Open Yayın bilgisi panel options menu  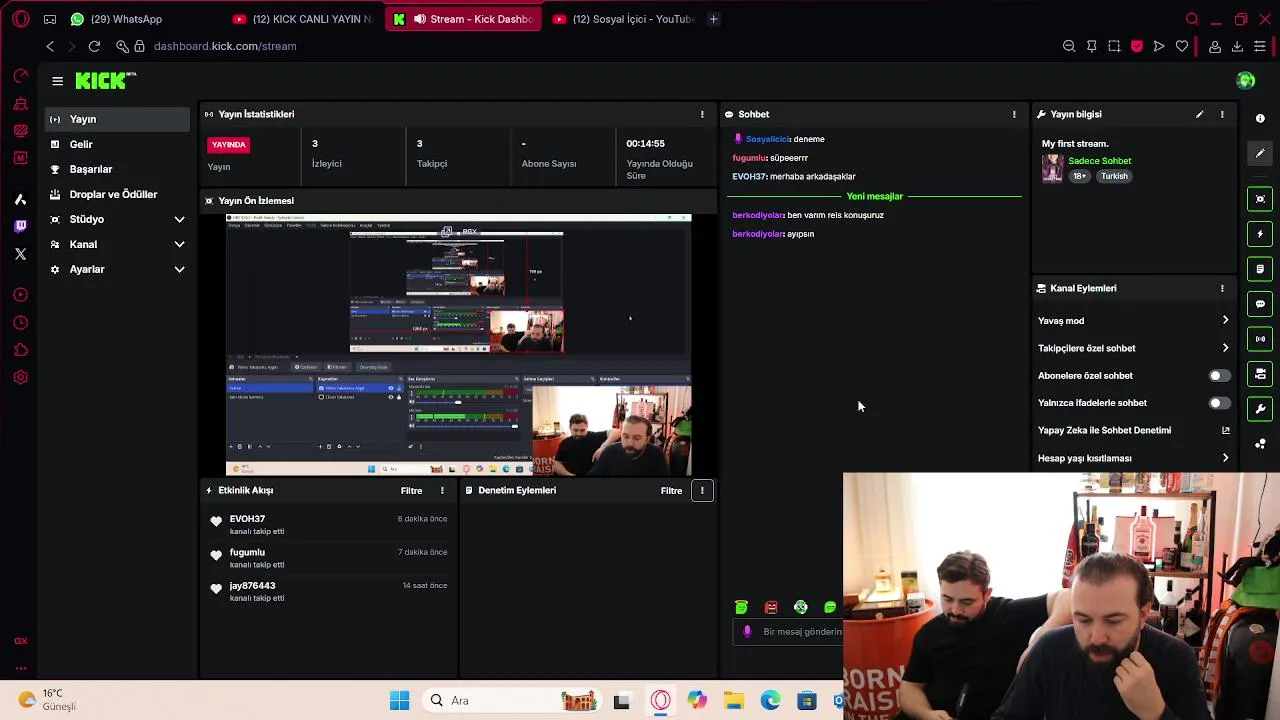pyautogui.click(x=1222, y=114)
